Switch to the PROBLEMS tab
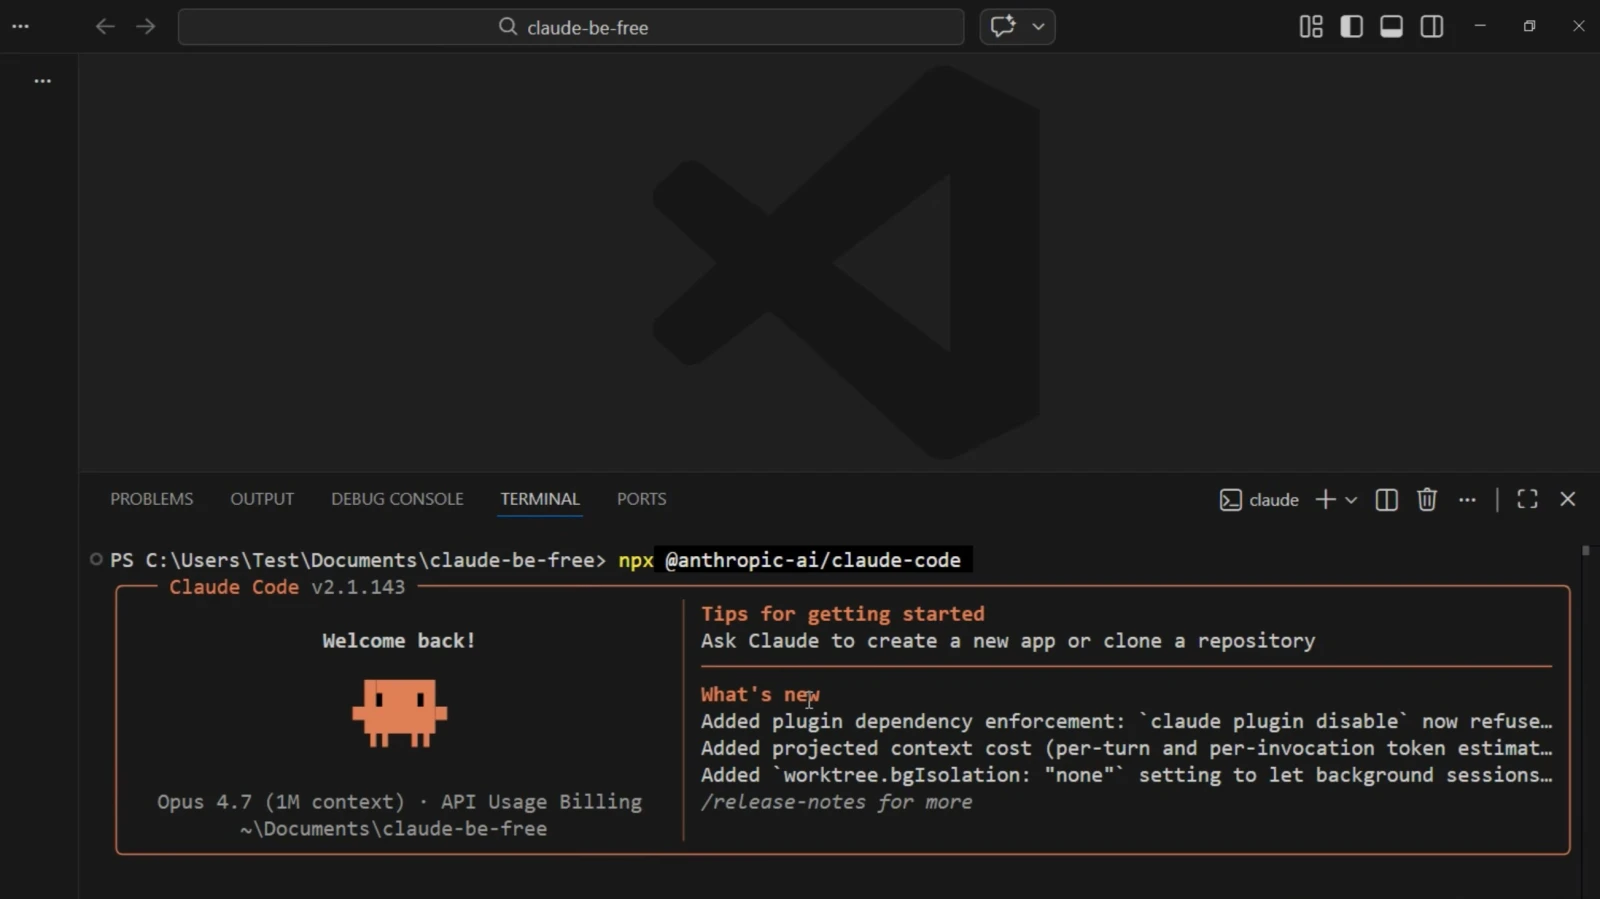The height and width of the screenshot is (899, 1600). pos(152,499)
